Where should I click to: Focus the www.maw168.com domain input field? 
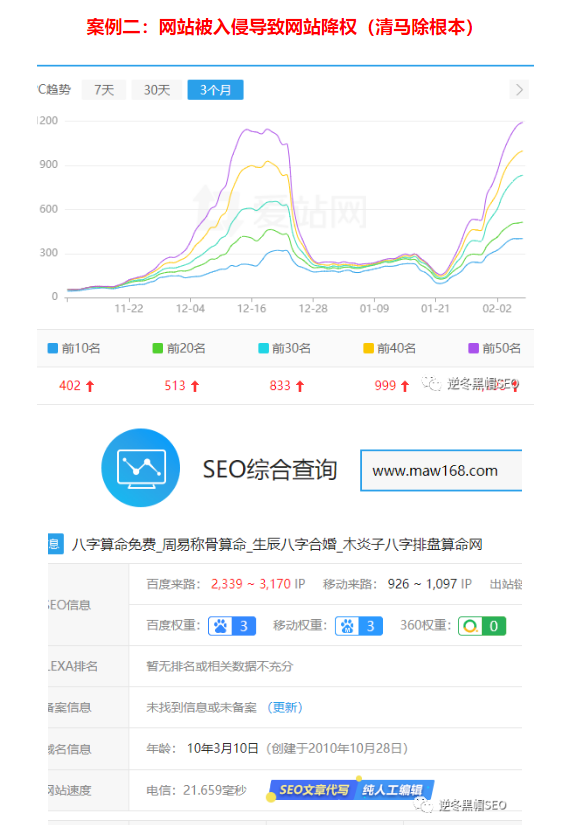coord(441,470)
